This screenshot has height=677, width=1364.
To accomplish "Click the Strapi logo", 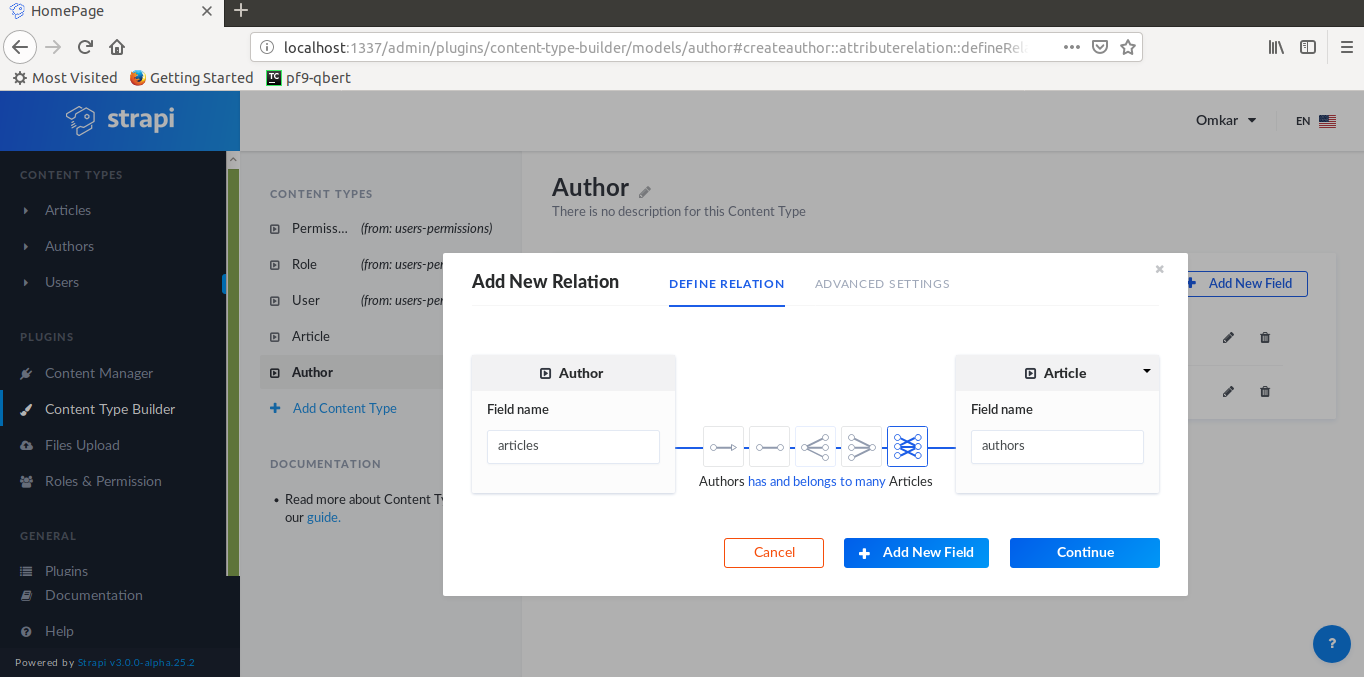I will pyautogui.click(x=119, y=120).
